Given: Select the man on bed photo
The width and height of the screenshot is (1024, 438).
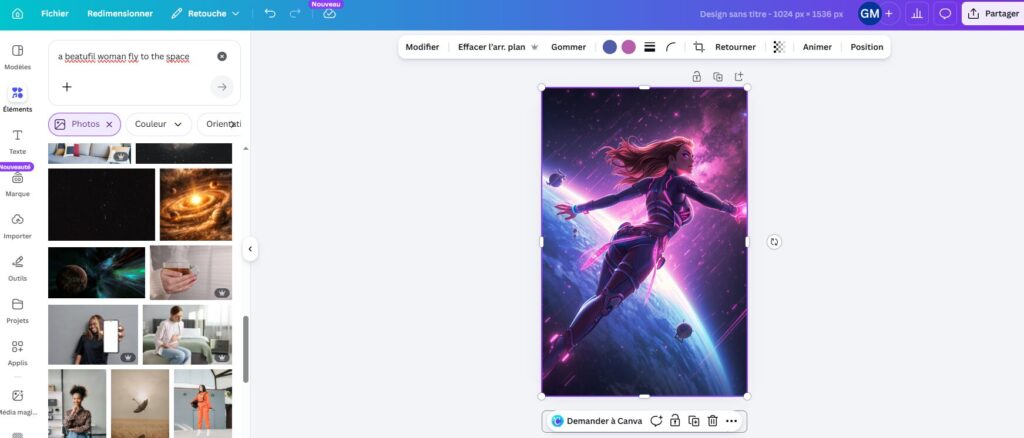Looking at the screenshot, I should click(187, 334).
